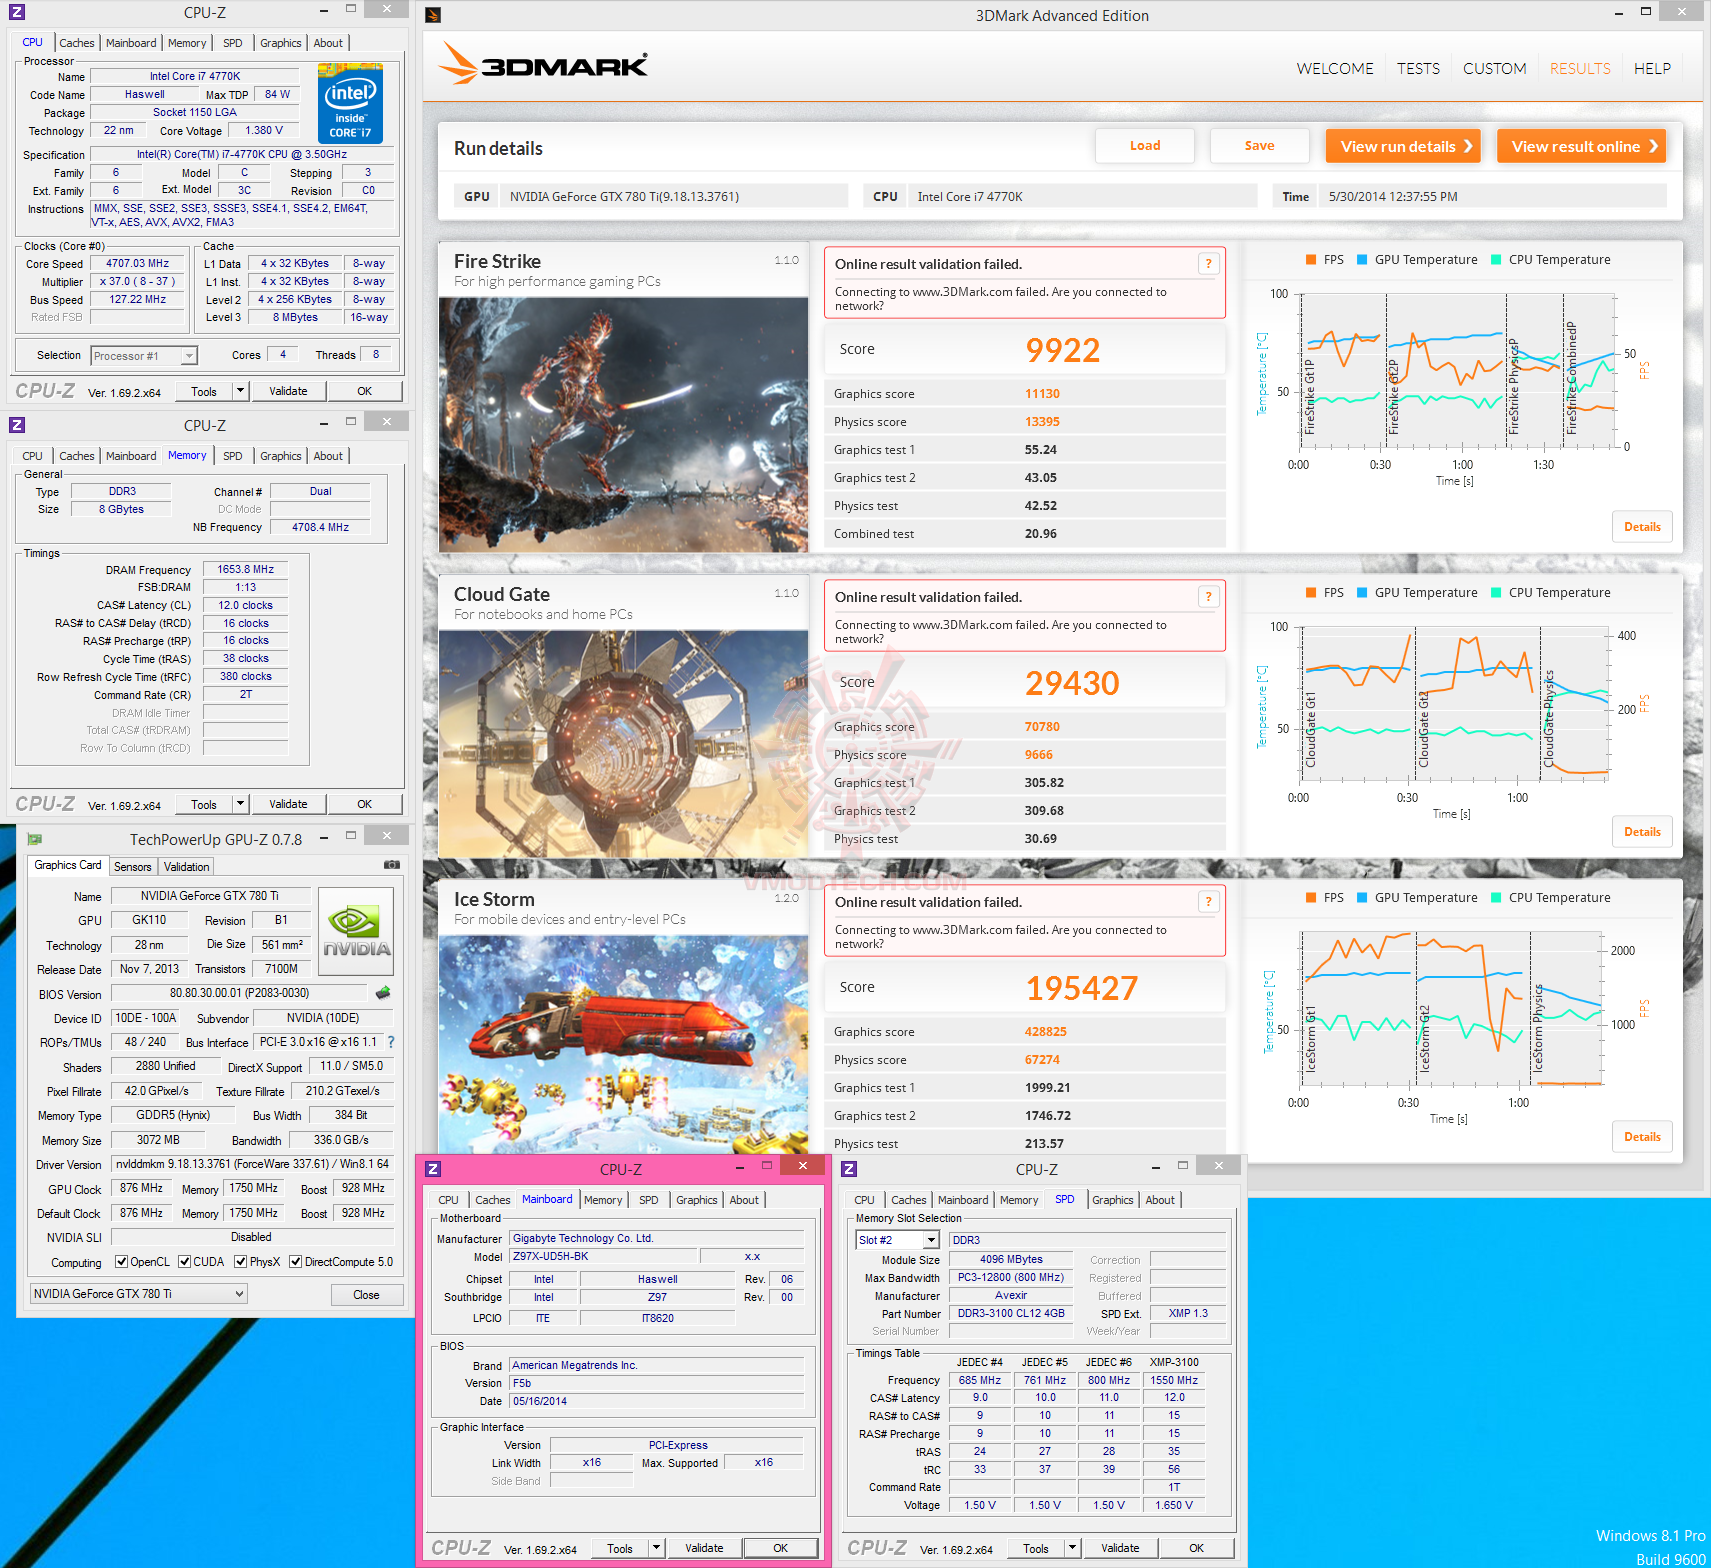Open Details for the Fire Strike chart
Screen dimensions: 1711x1568
1642,527
